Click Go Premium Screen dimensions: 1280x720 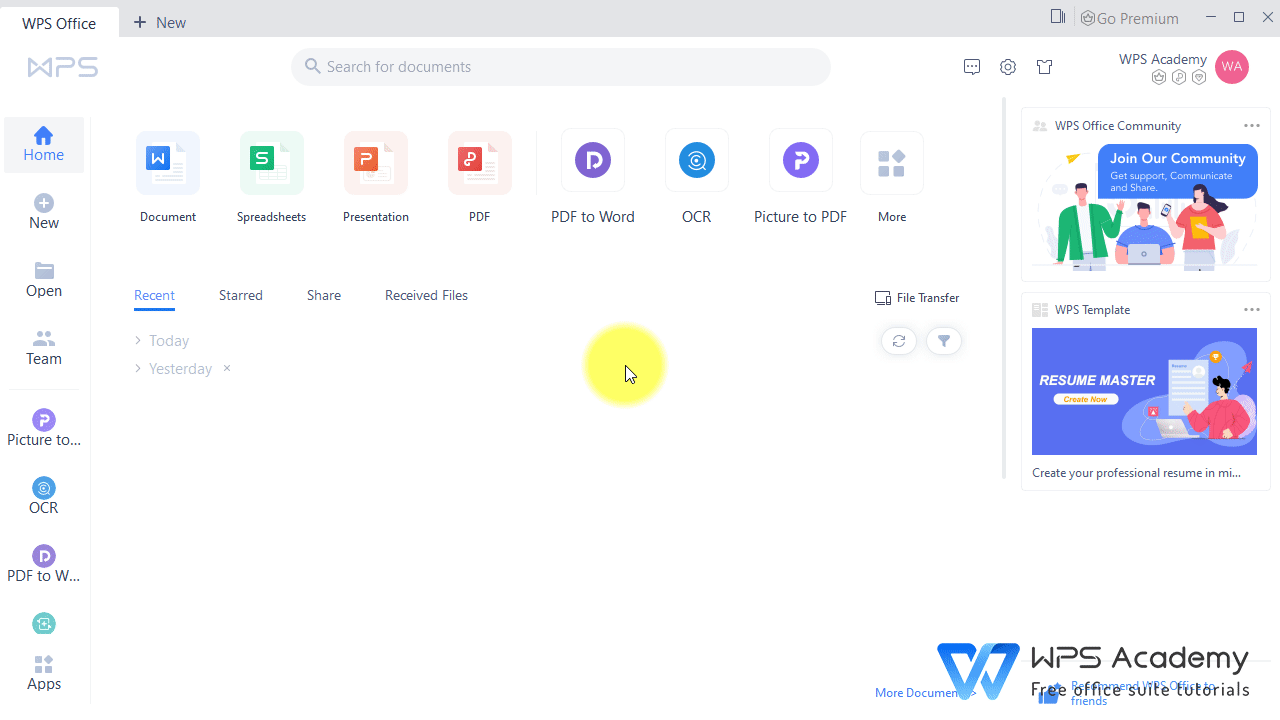1130,18
